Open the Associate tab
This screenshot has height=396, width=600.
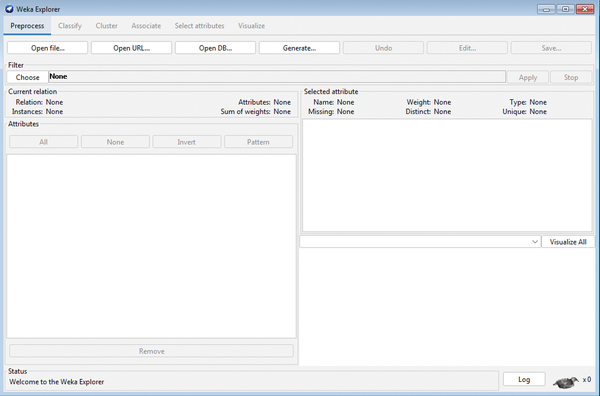[146, 26]
